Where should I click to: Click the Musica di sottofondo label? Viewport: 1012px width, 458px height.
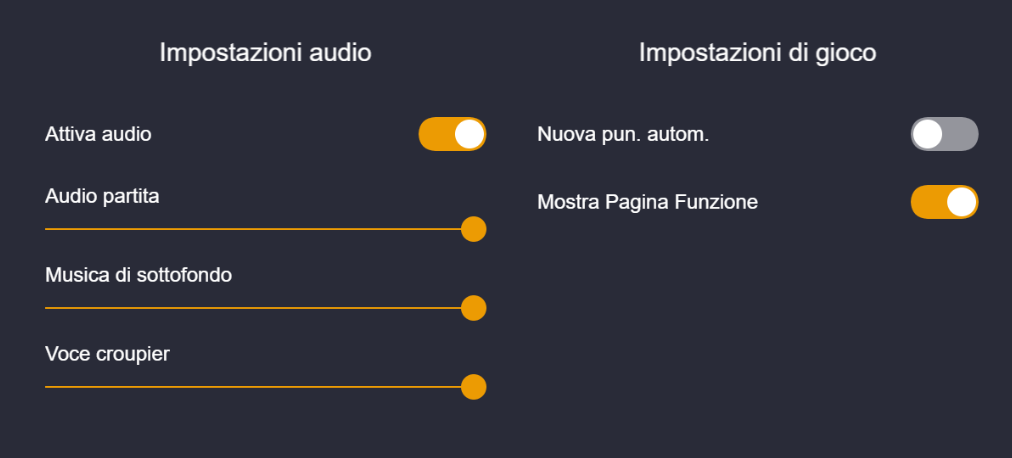tap(138, 274)
